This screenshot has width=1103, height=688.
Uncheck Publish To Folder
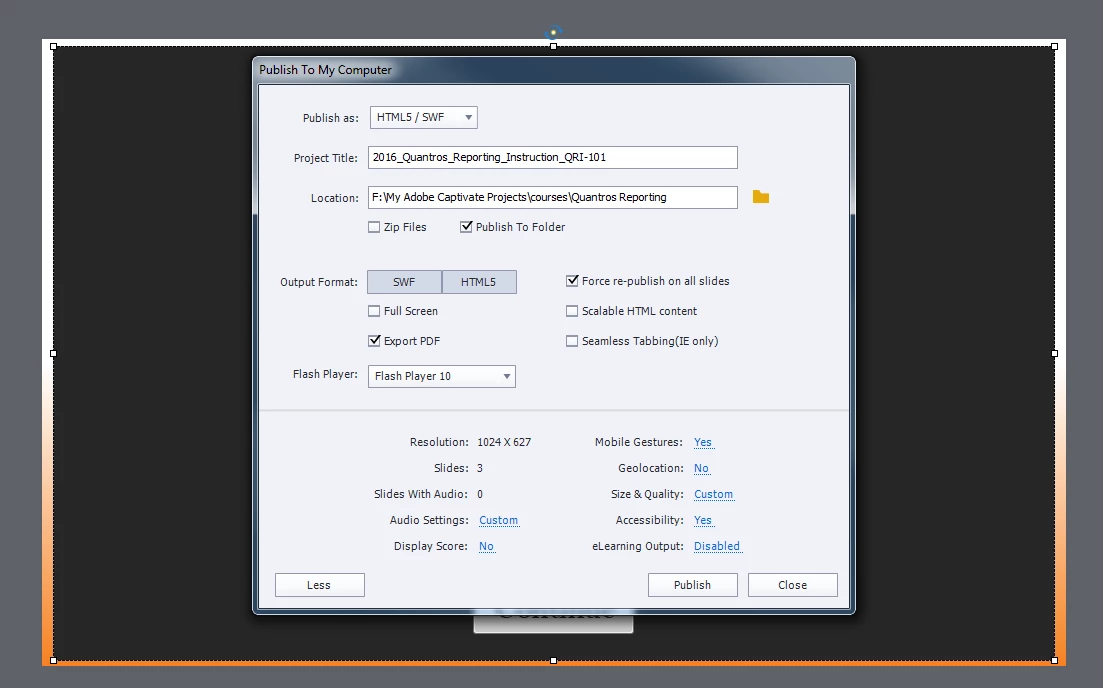[466, 227]
